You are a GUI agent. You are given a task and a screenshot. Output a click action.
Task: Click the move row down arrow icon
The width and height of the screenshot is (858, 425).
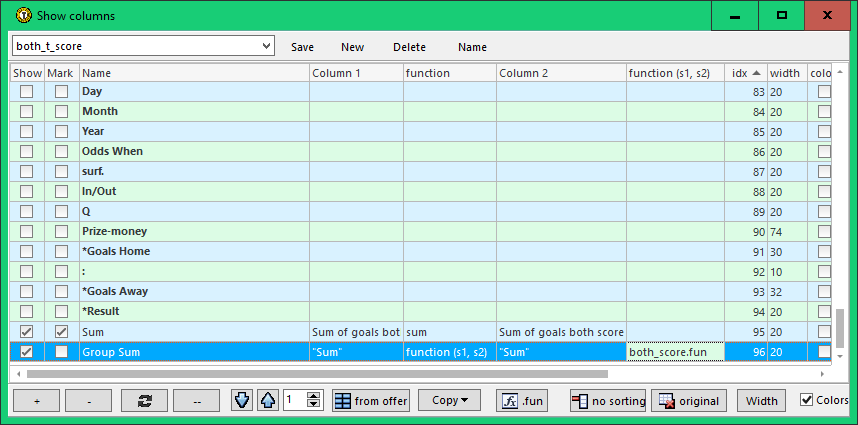click(242, 400)
